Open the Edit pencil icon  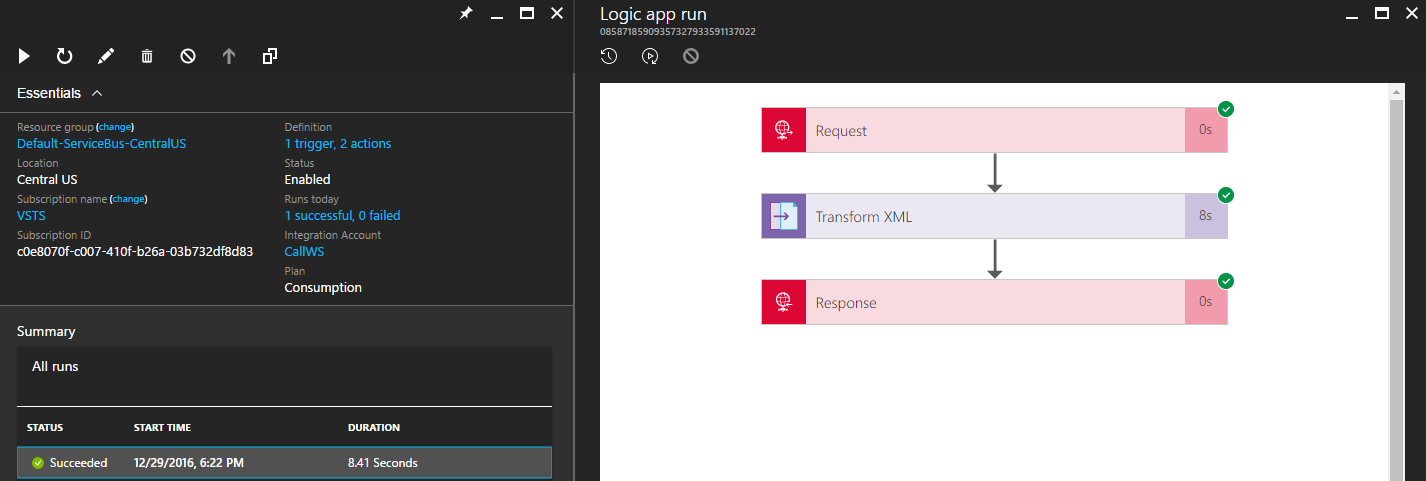[106, 57]
